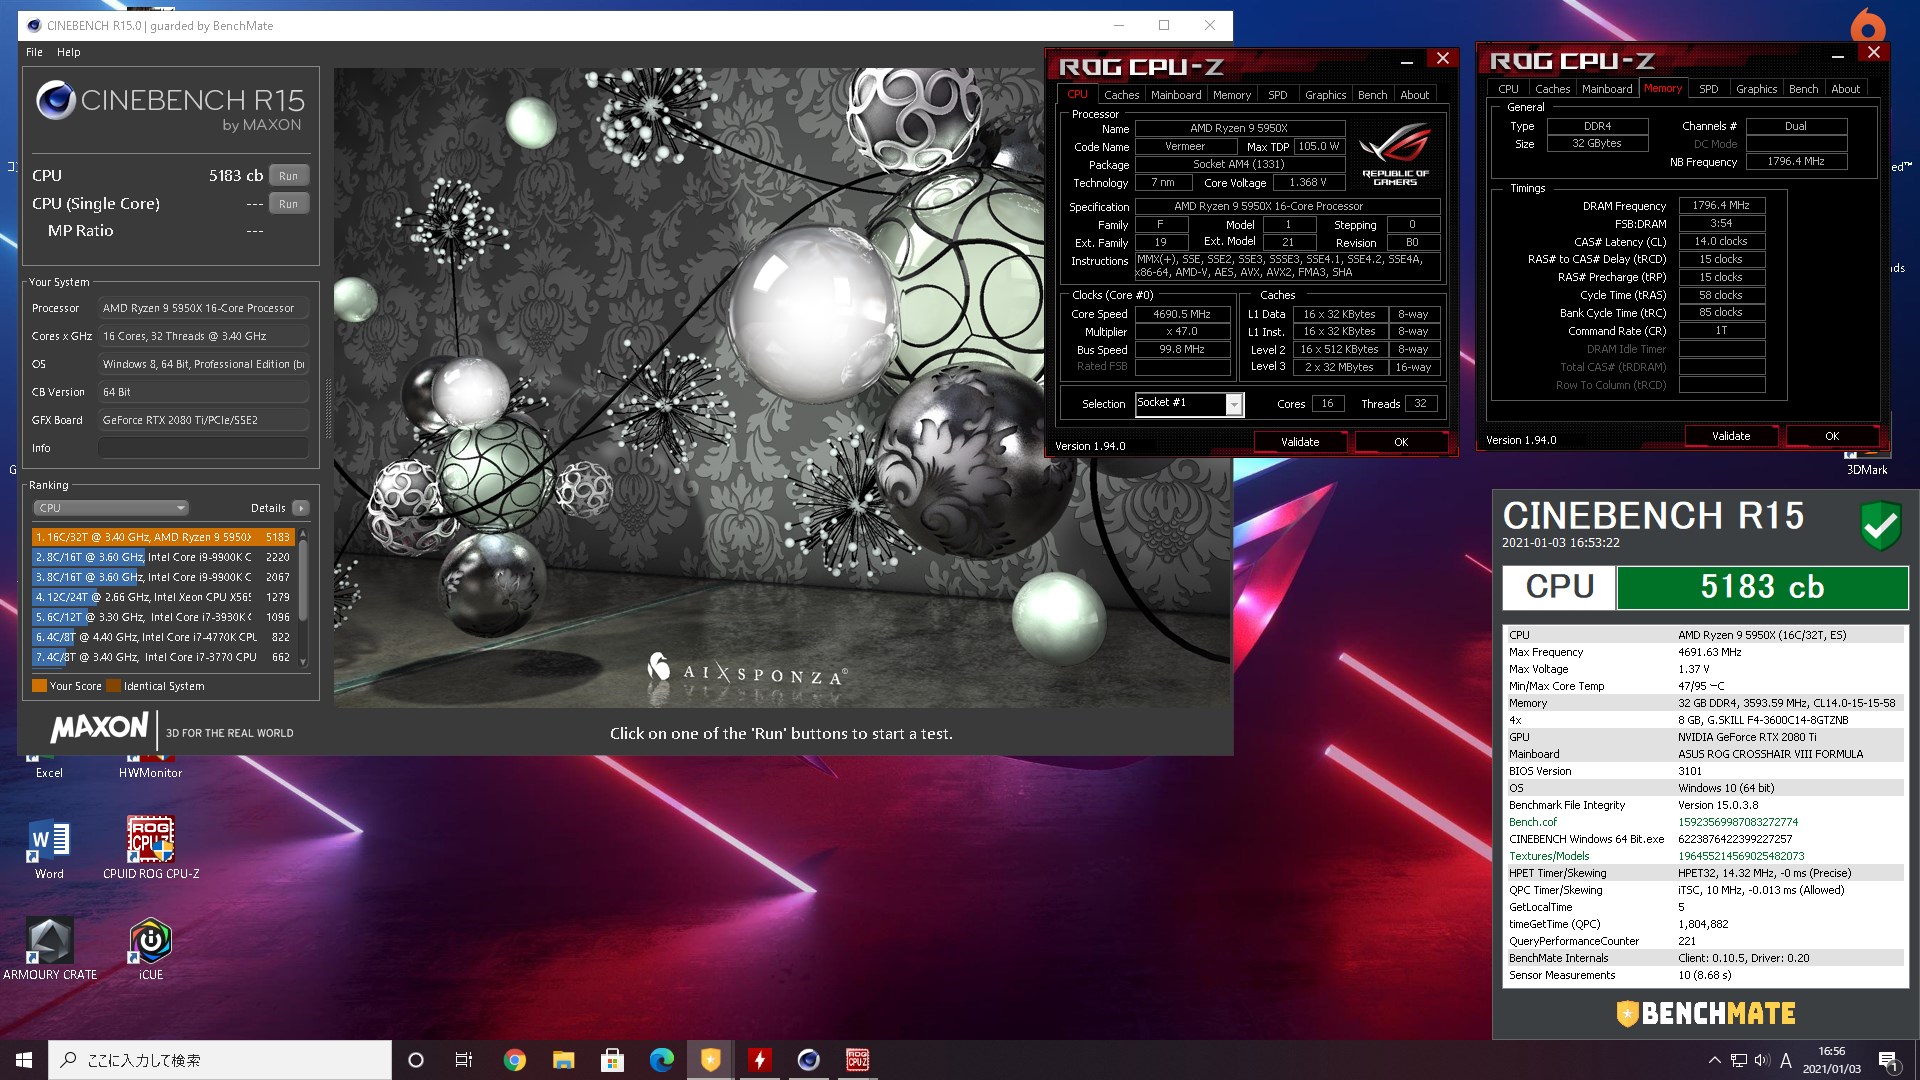Show hidden system tray icons chevron
1920x1080 pixels.
[x=1714, y=1060]
